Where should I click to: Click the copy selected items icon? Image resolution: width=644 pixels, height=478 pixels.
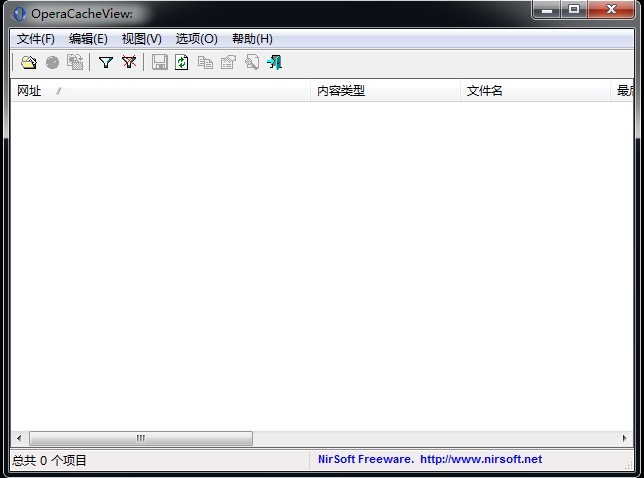205,62
